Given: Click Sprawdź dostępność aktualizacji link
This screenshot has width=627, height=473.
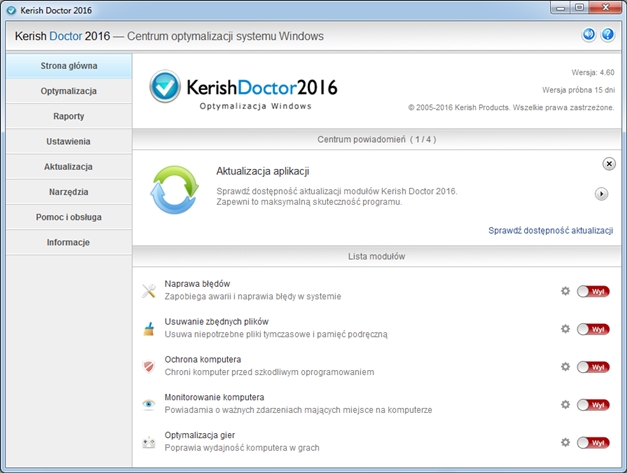Looking at the screenshot, I should [x=550, y=230].
